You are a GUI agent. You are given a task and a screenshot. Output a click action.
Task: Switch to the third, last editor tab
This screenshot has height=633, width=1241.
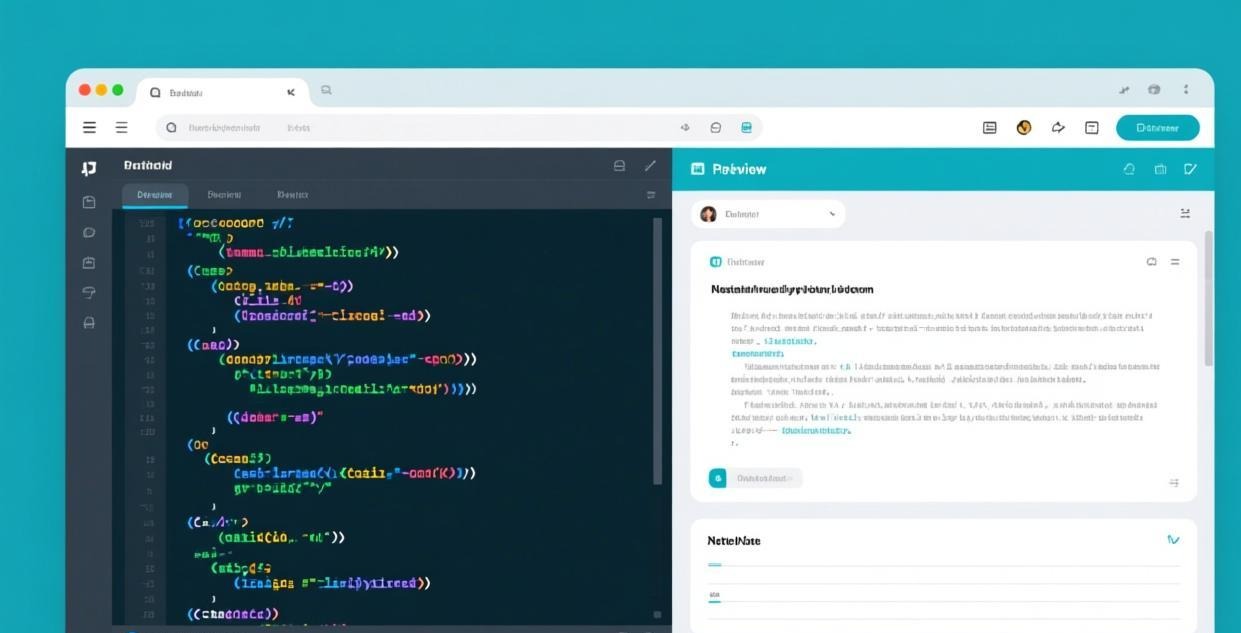292,195
